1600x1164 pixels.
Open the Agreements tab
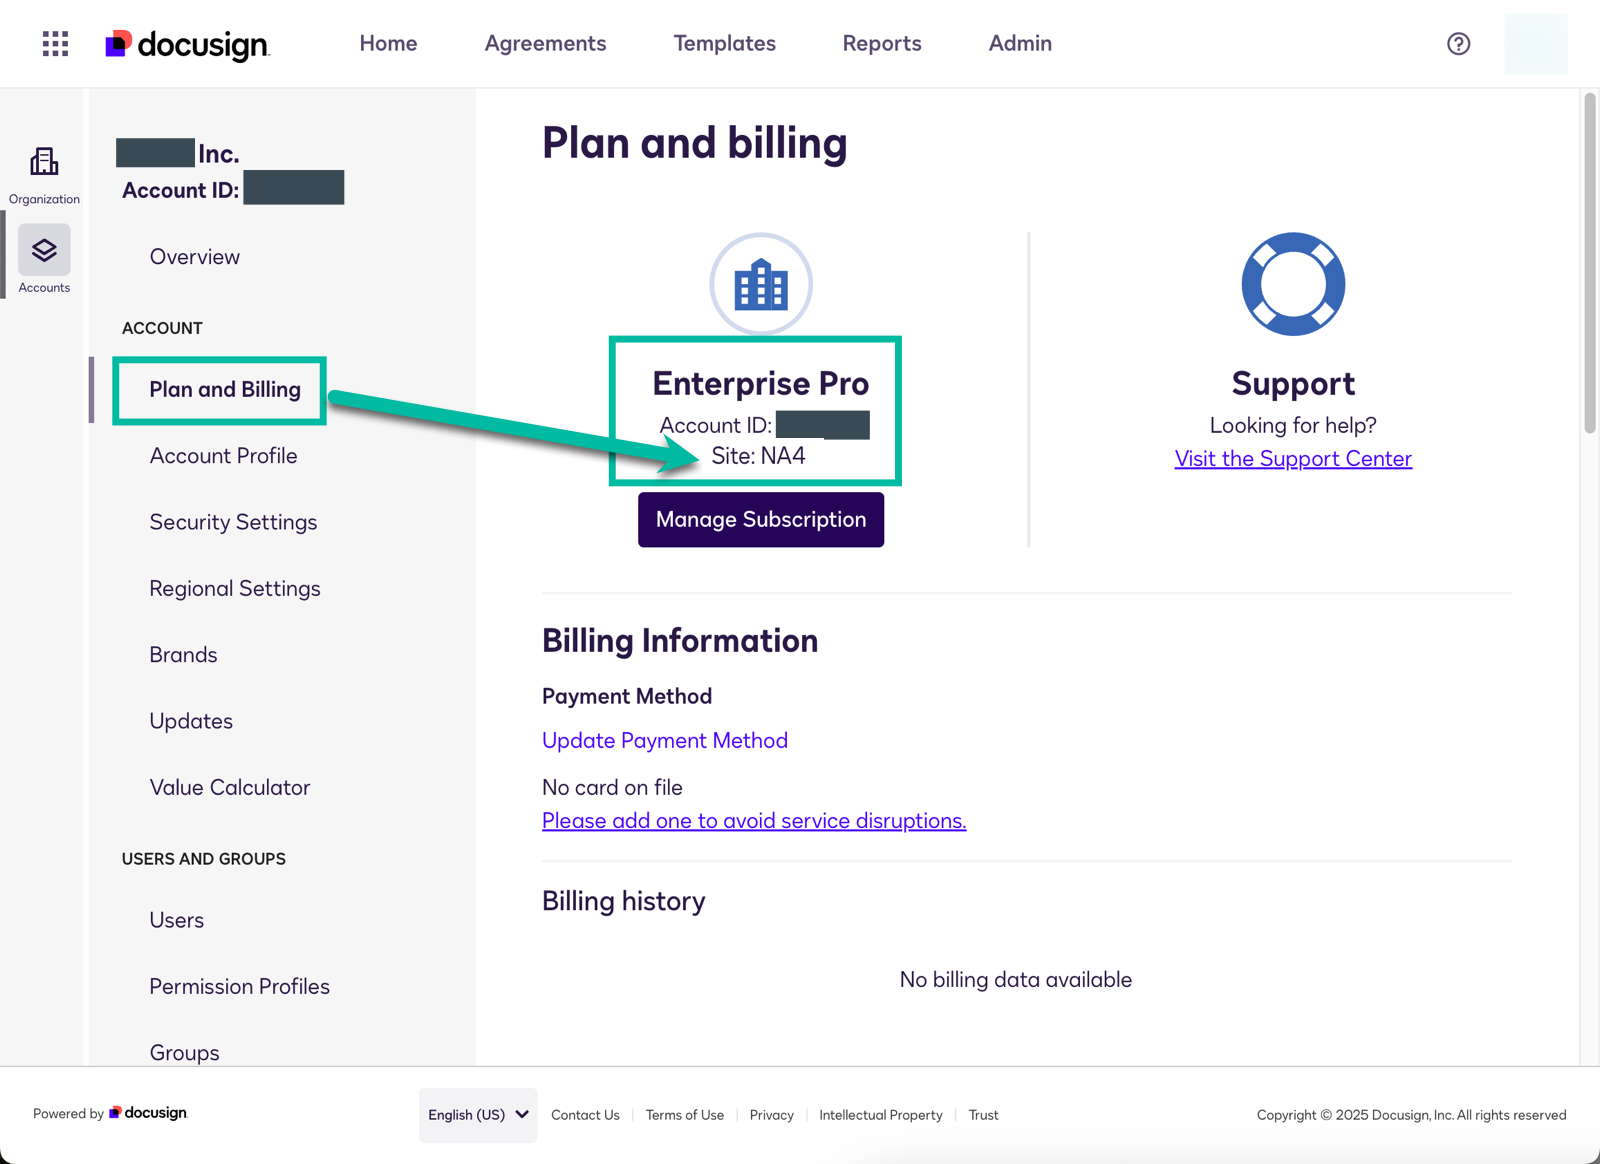point(545,44)
